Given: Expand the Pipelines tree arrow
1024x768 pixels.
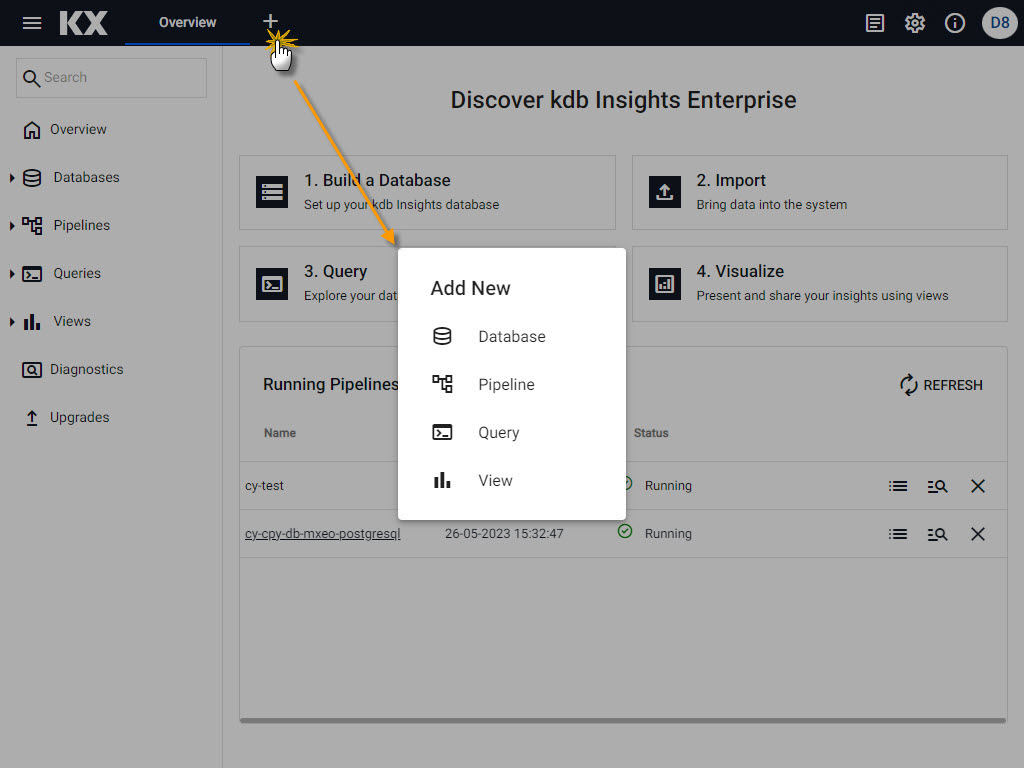Looking at the screenshot, I should pos(12,226).
